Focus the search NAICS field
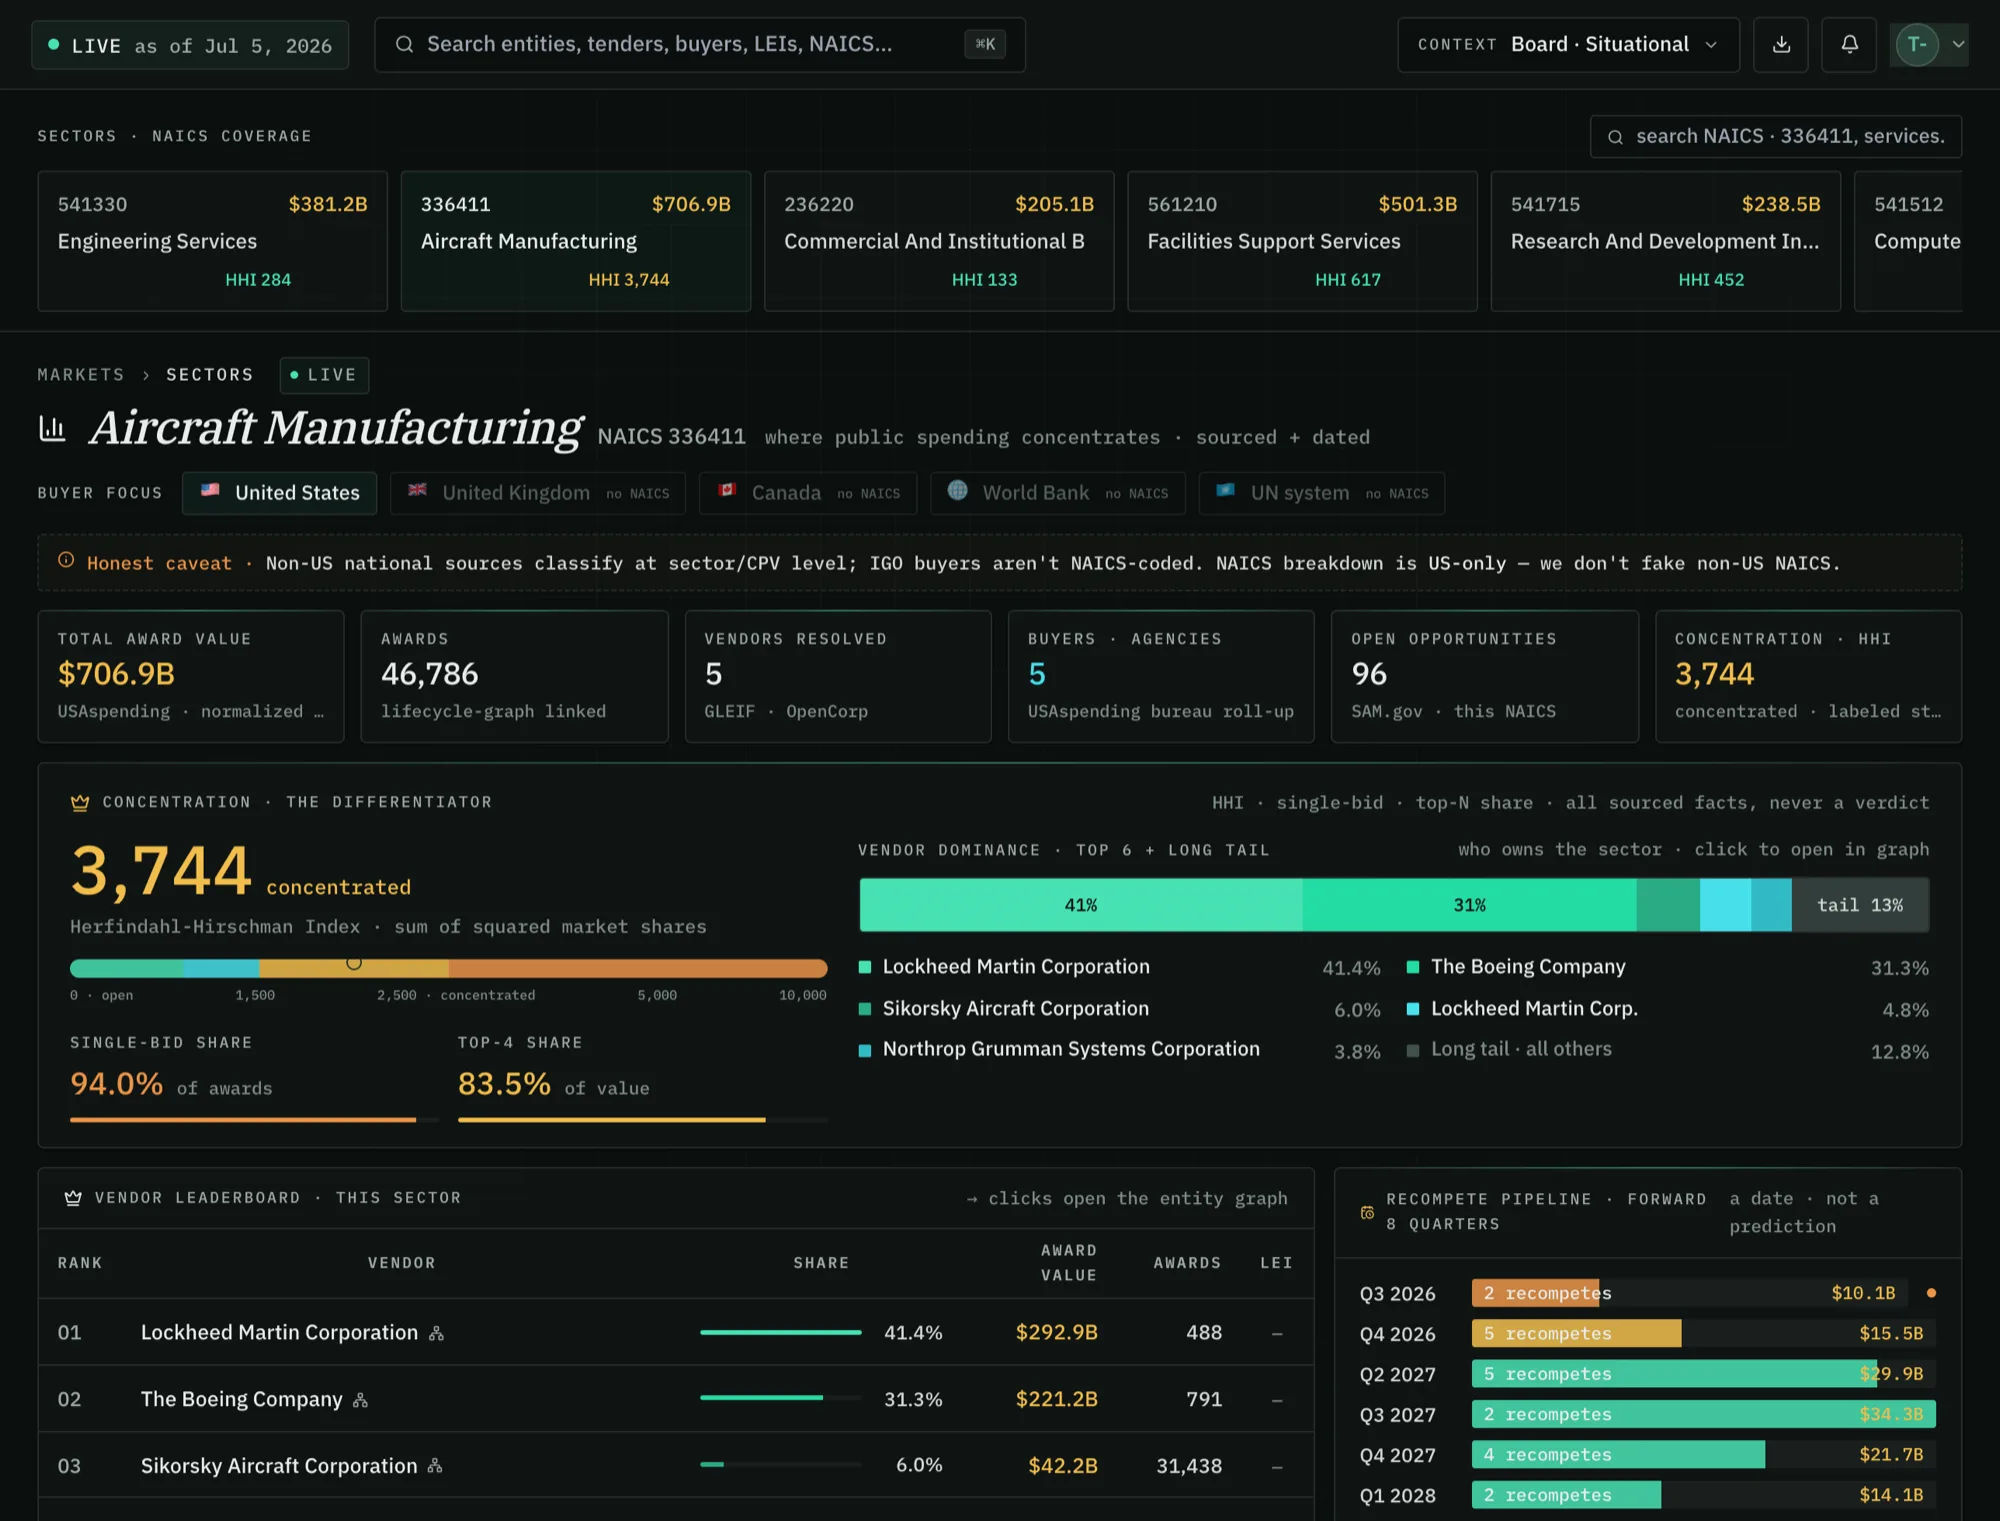Screen dimensions: 2000x1521 tap(1775, 137)
